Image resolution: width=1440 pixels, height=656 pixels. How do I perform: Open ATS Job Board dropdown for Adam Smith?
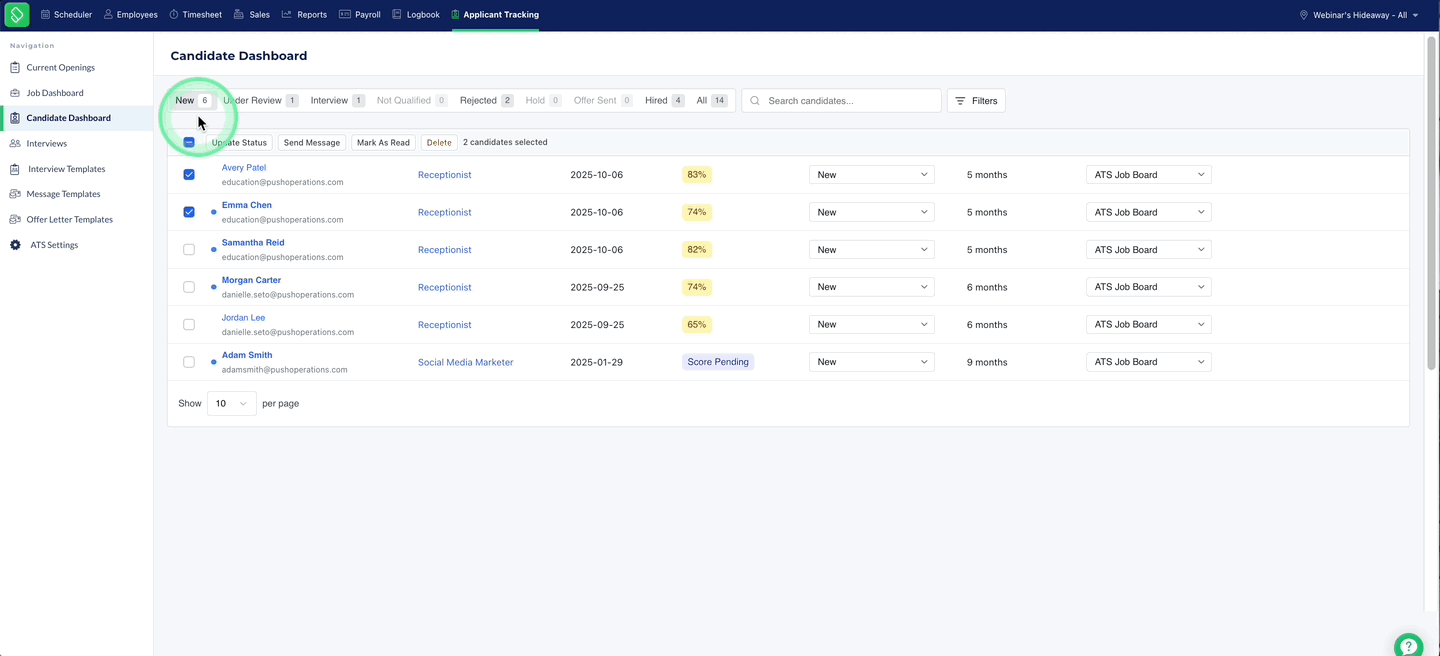coord(1148,362)
